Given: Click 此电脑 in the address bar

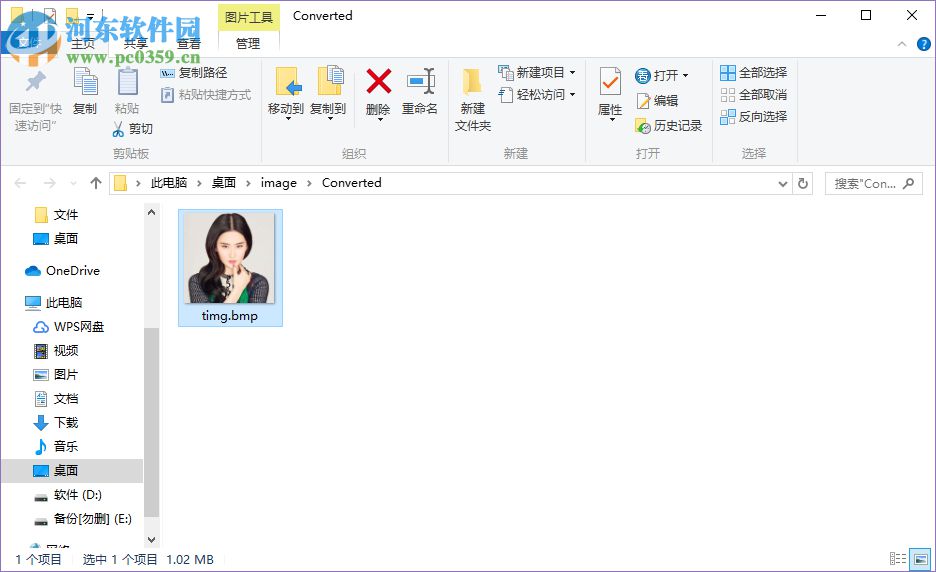Looking at the screenshot, I should pos(169,183).
